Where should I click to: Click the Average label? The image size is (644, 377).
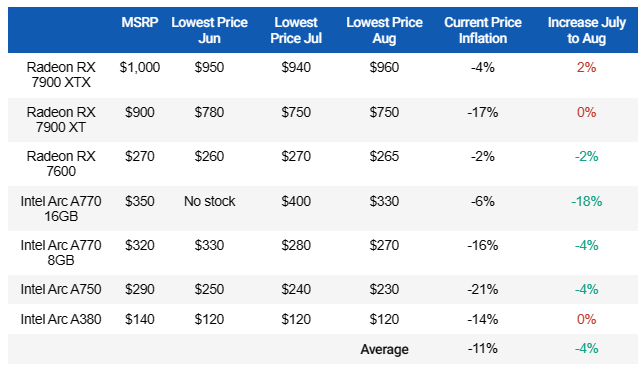[384, 349]
